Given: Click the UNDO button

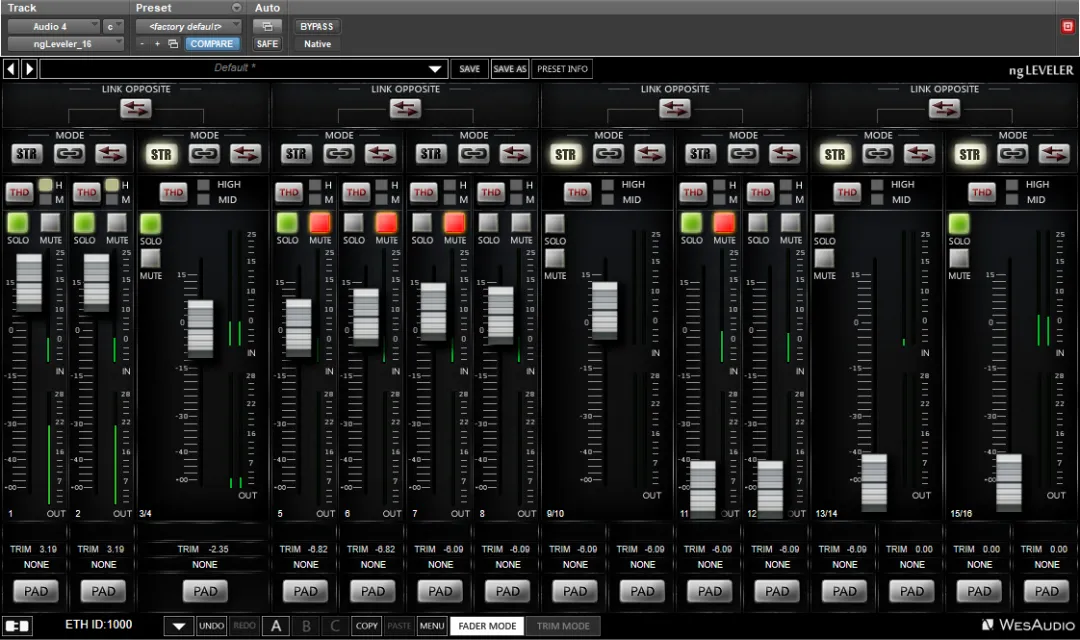Looking at the screenshot, I should 211,626.
